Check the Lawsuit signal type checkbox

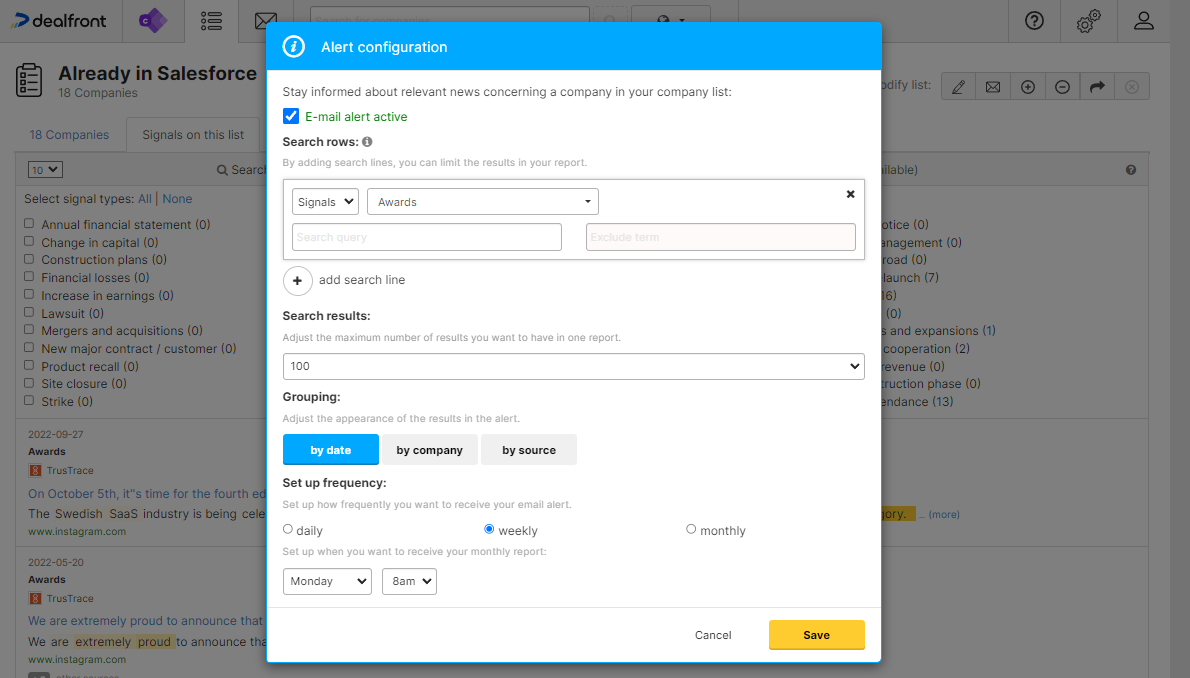point(29,312)
